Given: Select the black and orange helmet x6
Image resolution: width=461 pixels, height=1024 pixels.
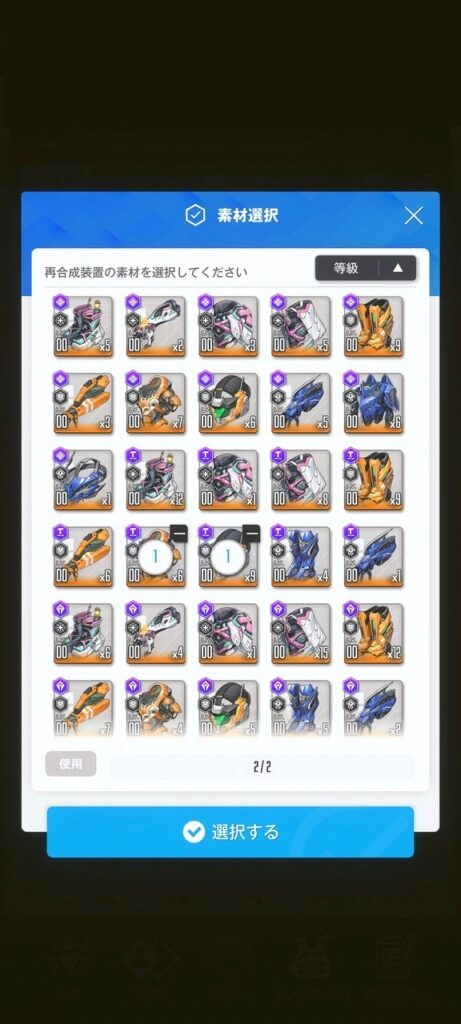Looking at the screenshot, I should tap(229, 403).
